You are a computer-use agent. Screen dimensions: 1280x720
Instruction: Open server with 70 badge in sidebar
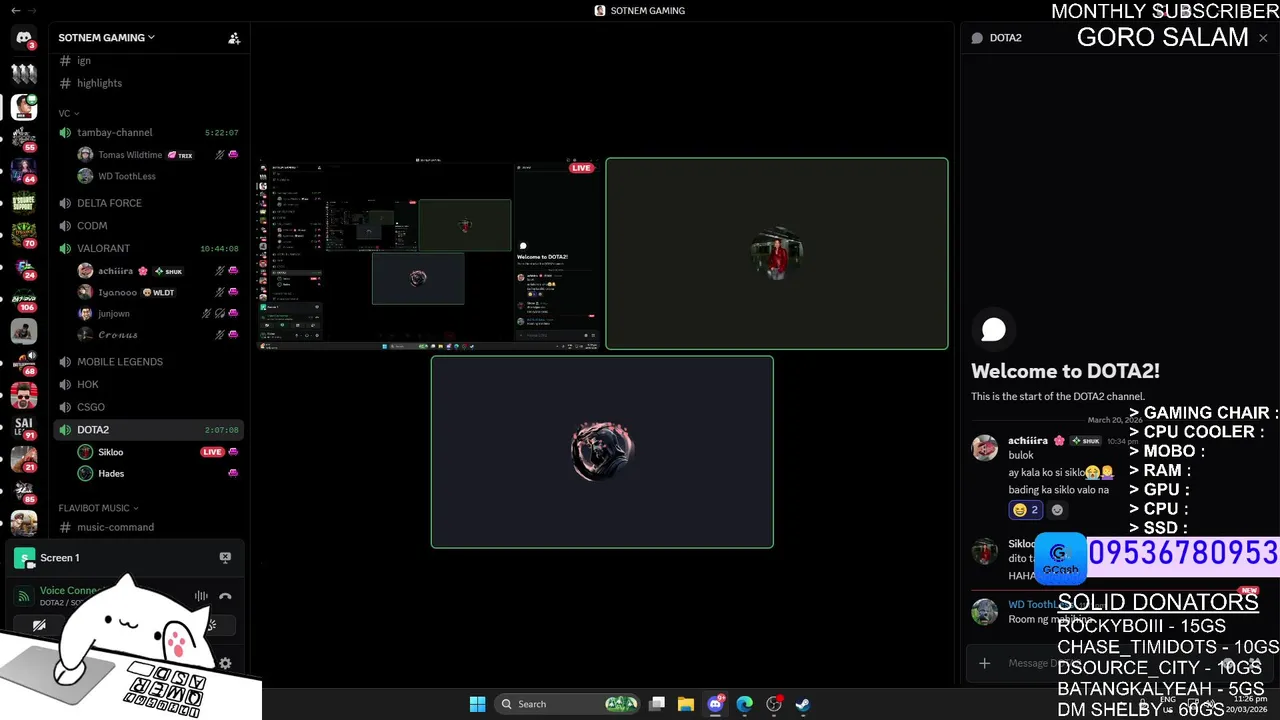(x=24, y=235)
